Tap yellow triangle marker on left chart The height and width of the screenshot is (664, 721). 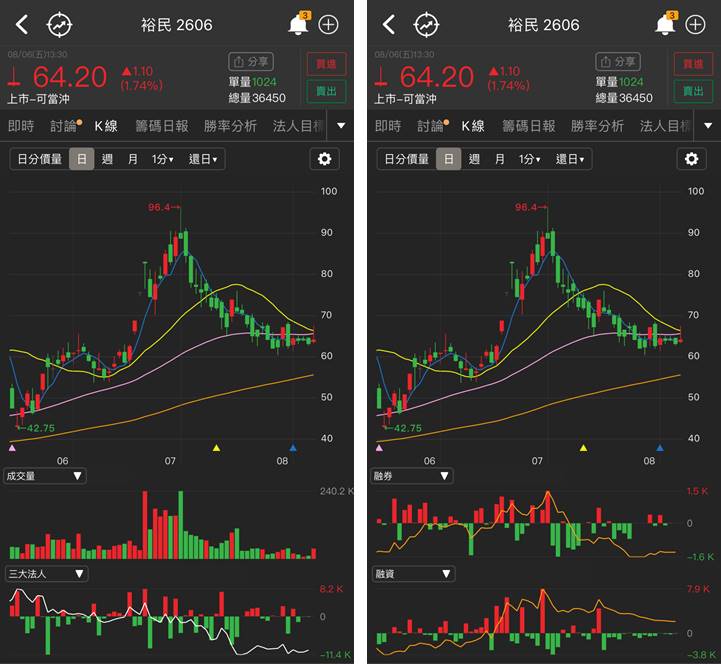(216, 447)
